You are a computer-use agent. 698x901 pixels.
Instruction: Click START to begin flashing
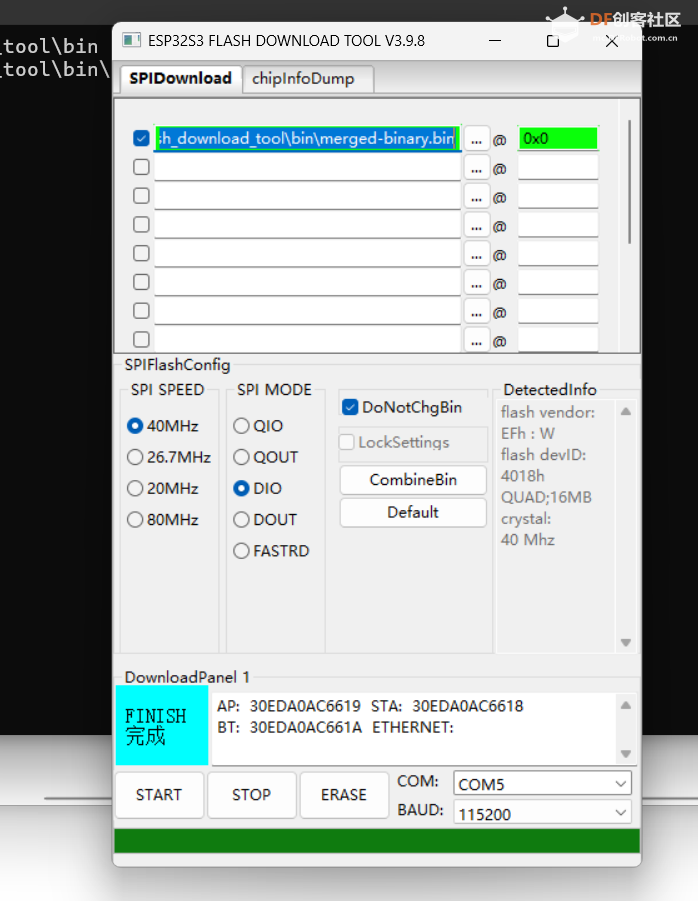click(x=159, y=795)
